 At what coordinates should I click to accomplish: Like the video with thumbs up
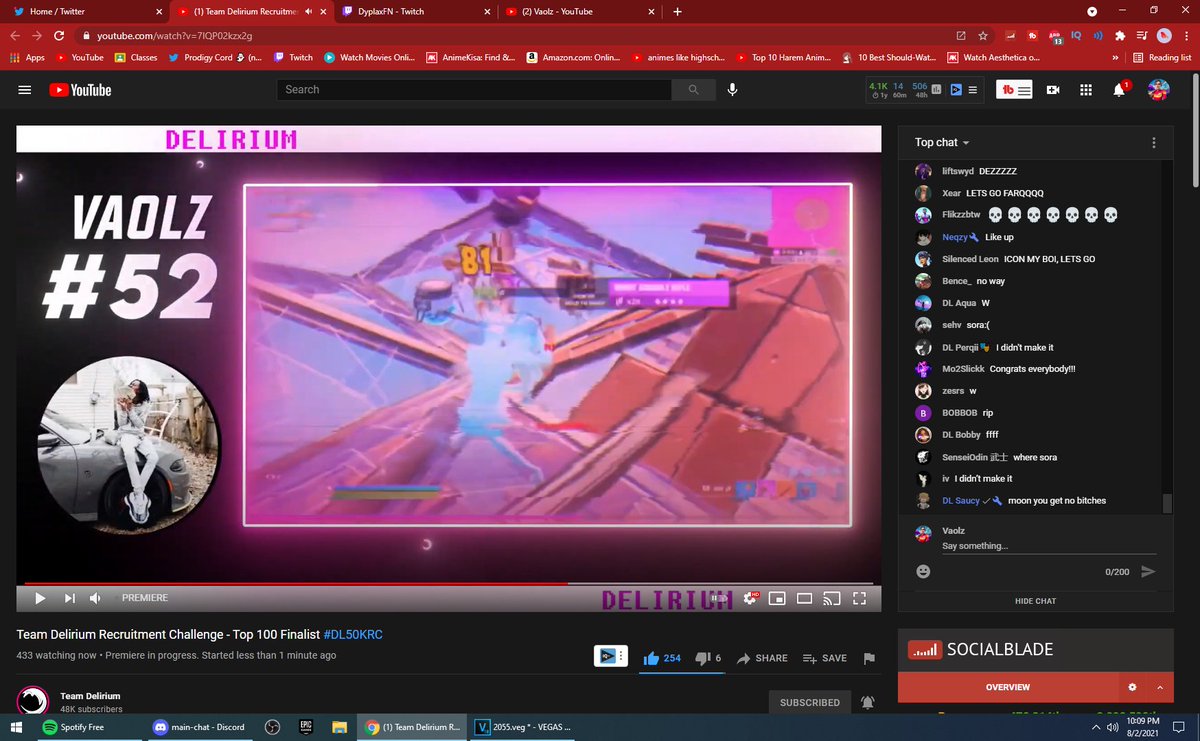[x=662, y=658]
